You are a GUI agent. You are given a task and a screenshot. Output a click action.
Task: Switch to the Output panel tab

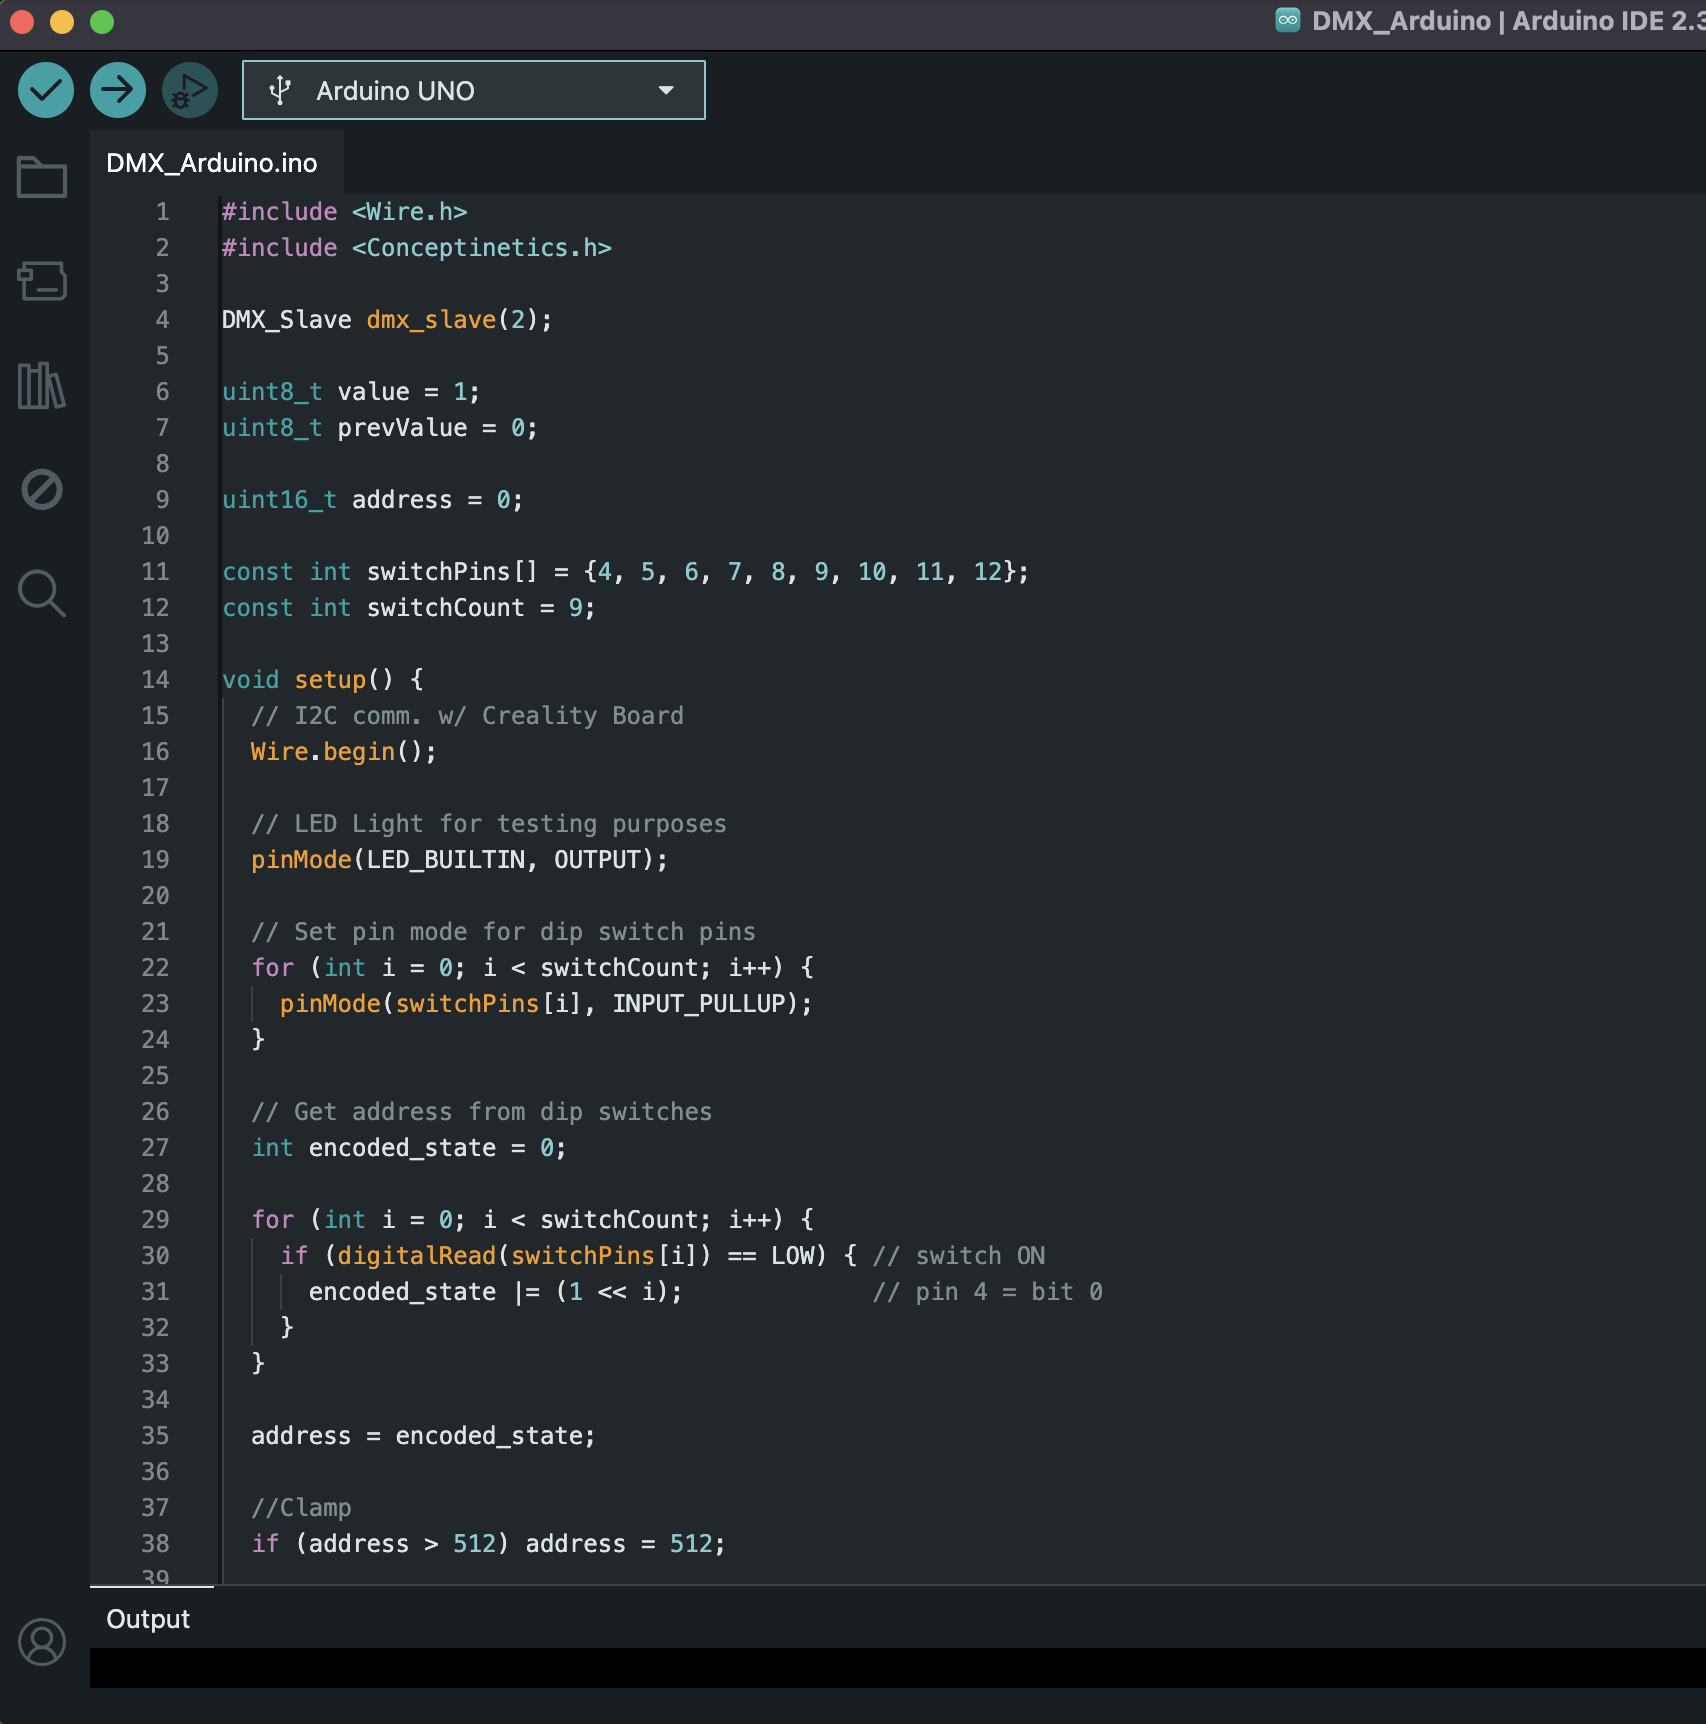(148, 1619)
